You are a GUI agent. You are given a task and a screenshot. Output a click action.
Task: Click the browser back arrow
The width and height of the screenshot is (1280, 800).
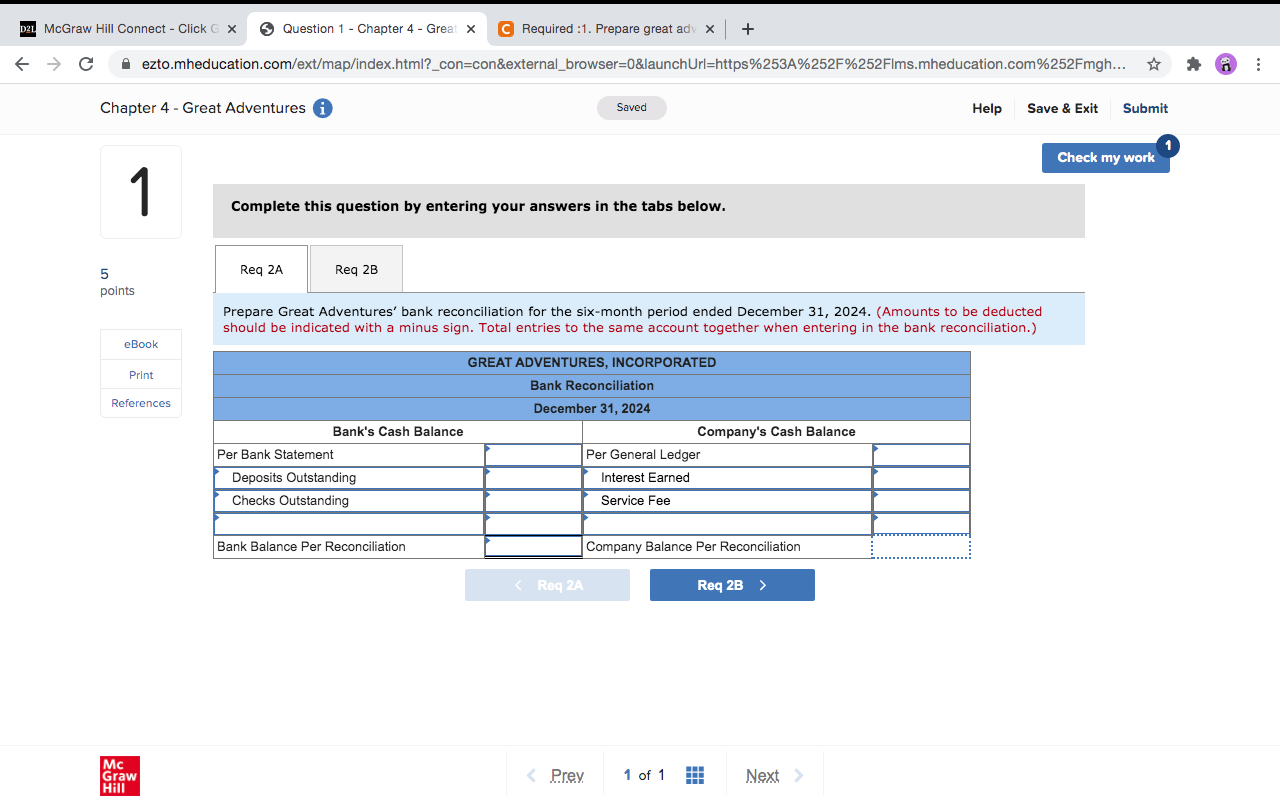pos(24,64)
